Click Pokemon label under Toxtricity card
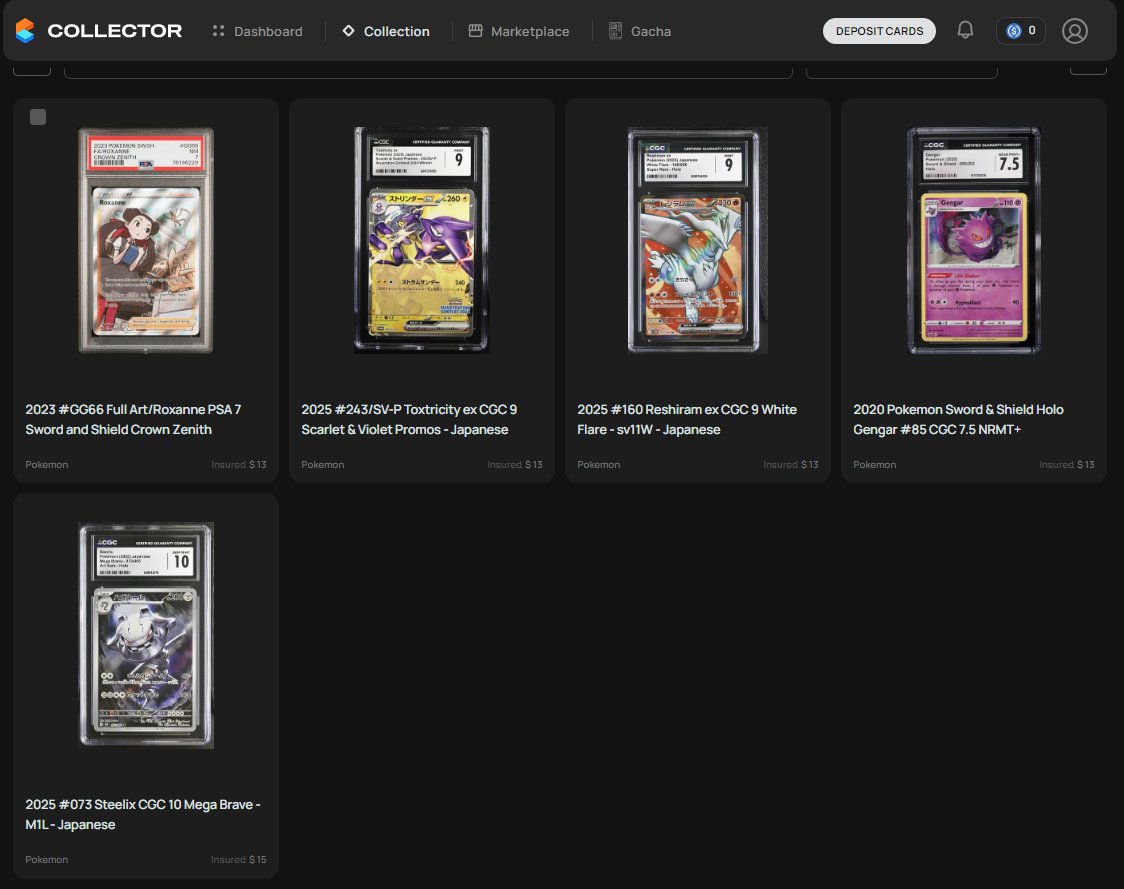This screenshot has width=1124, height=889. coord(323,465)
